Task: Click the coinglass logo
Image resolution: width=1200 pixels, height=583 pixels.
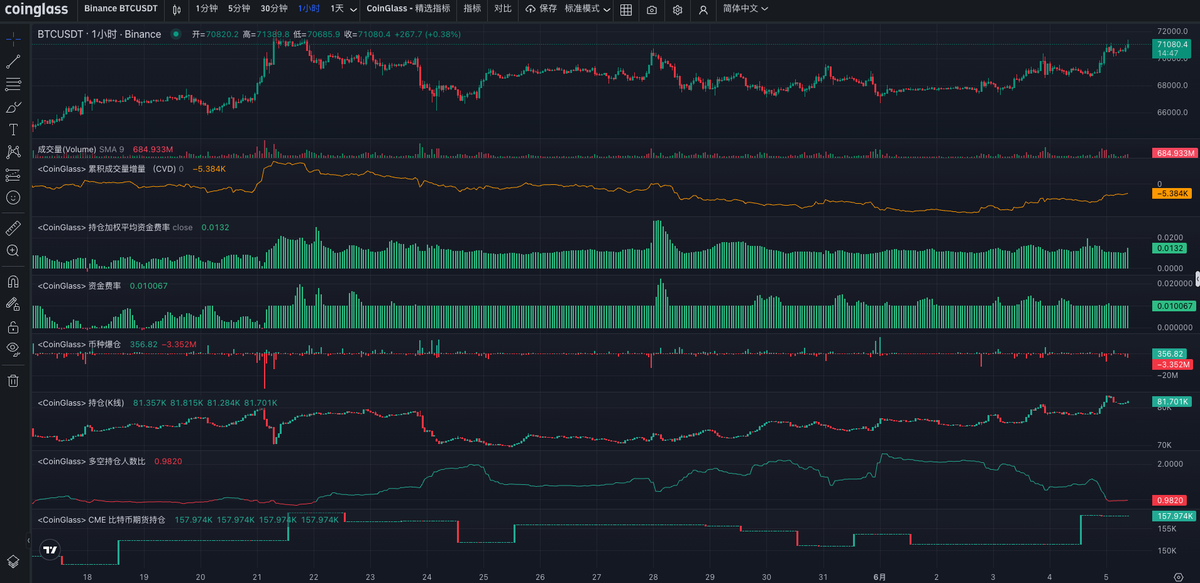Action: 38,9
